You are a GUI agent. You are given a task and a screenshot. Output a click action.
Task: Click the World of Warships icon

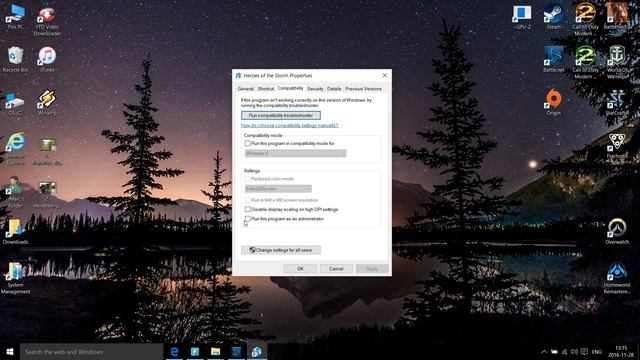(617, 62)
